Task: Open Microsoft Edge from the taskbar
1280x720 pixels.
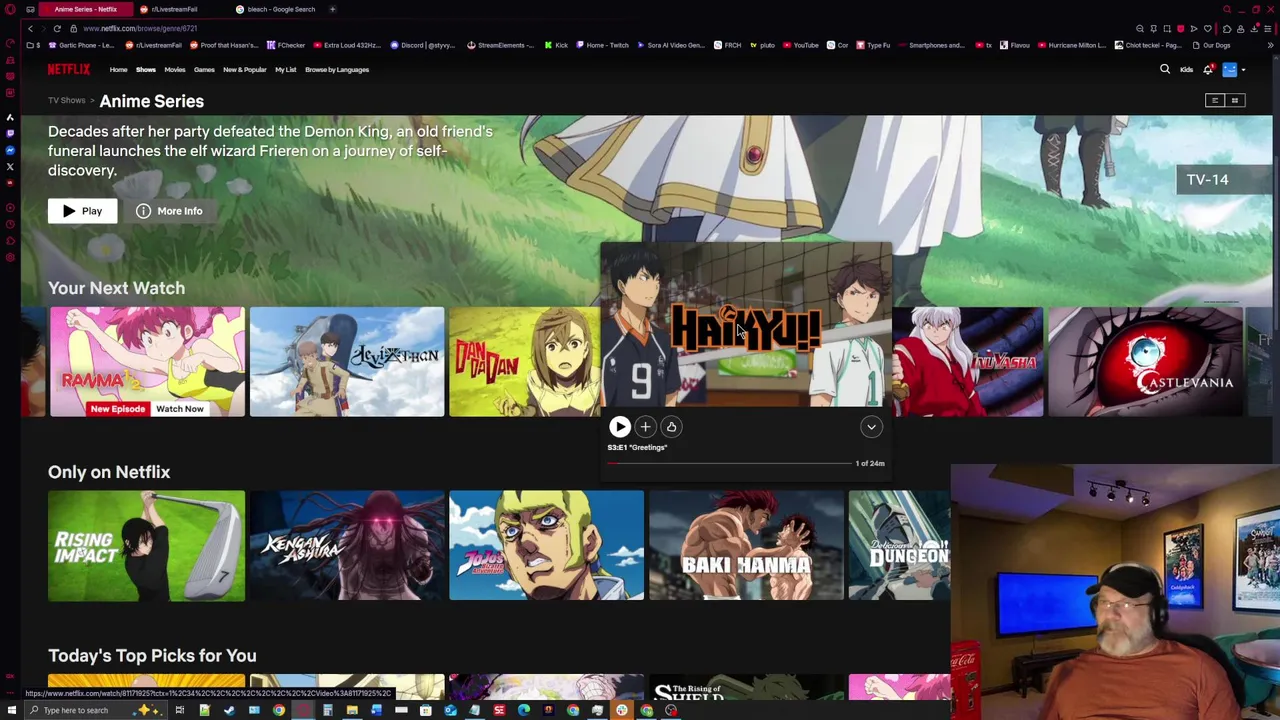Action: [523, 710]
